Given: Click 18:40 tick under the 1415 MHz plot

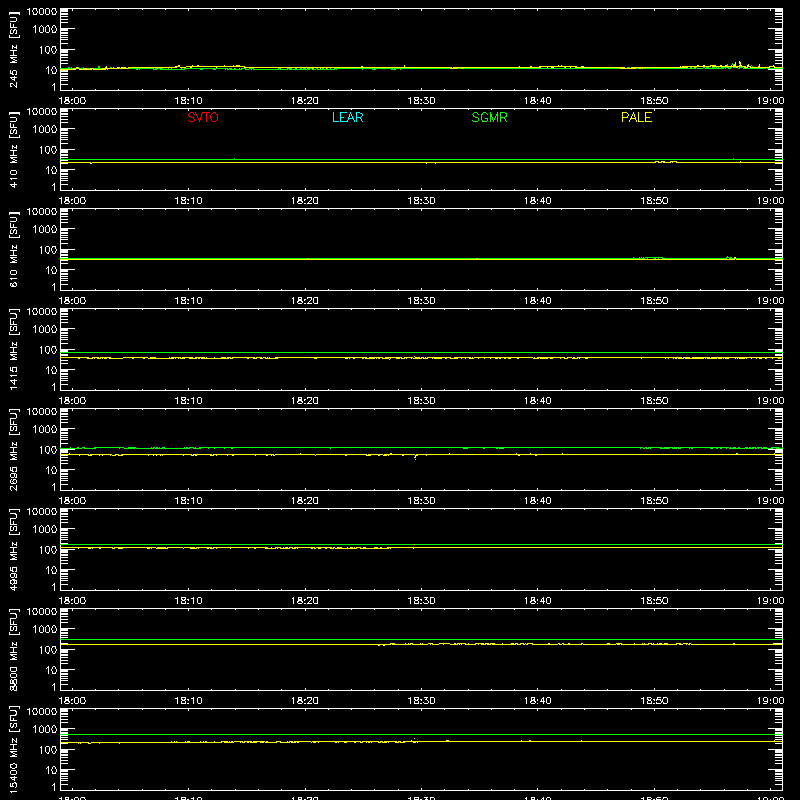Looking at the screenshot, I should 538,401.
